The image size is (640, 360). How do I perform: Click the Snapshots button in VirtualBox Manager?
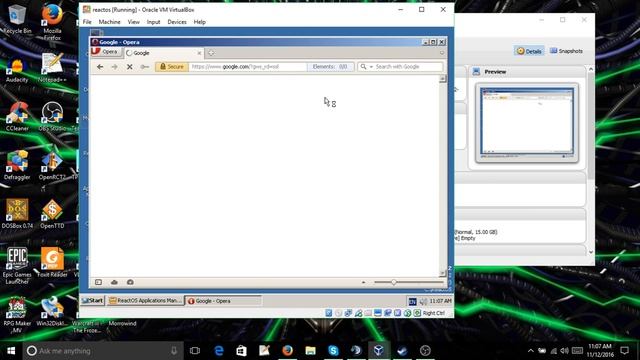(566, 51)
